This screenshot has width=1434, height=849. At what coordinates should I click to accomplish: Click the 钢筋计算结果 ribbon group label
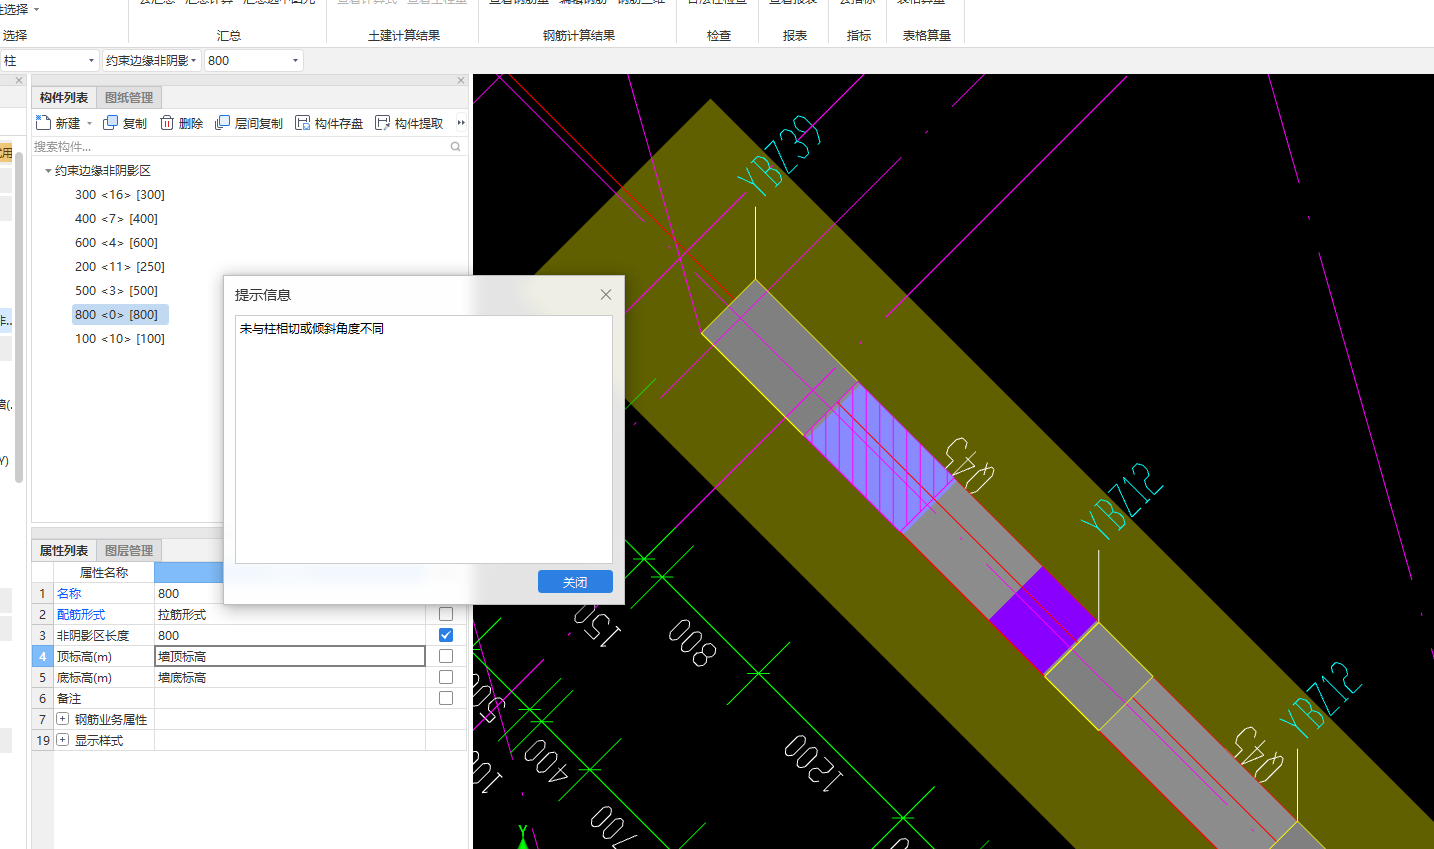[x=579, y=35]
